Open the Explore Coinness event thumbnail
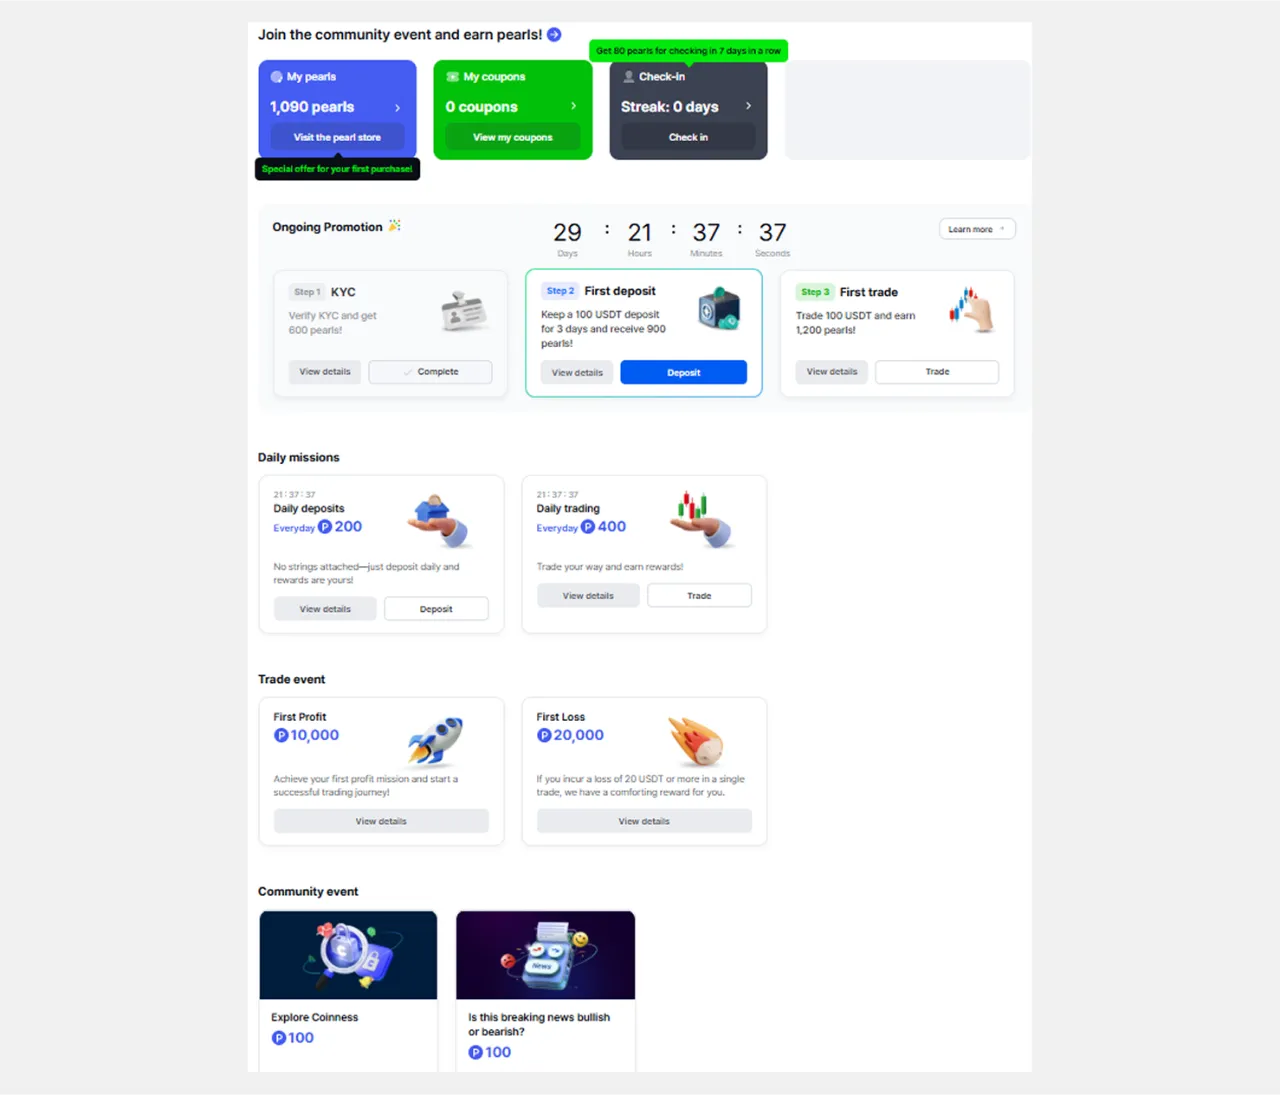This screenshot has height=1095, width=1280. (x=348, y=955)
